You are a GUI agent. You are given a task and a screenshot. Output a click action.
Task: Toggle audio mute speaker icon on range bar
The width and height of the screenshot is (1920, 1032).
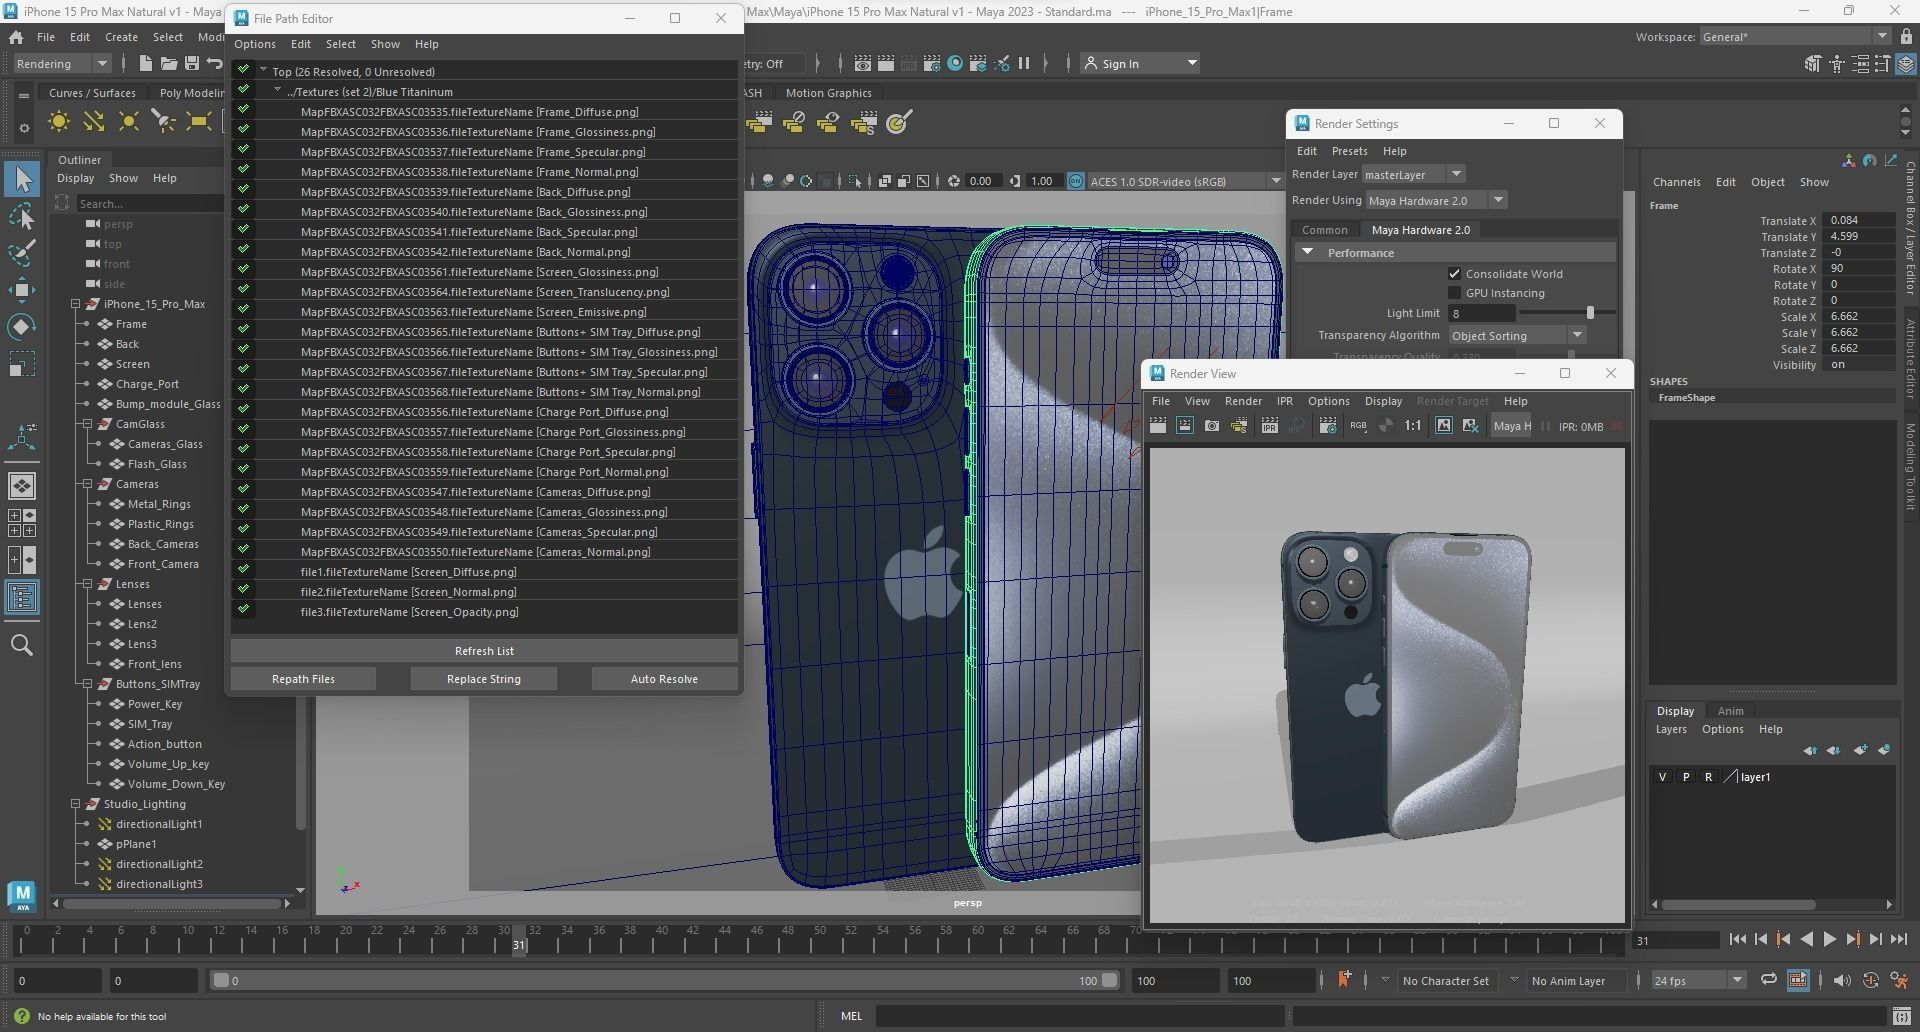[1841, 980]
